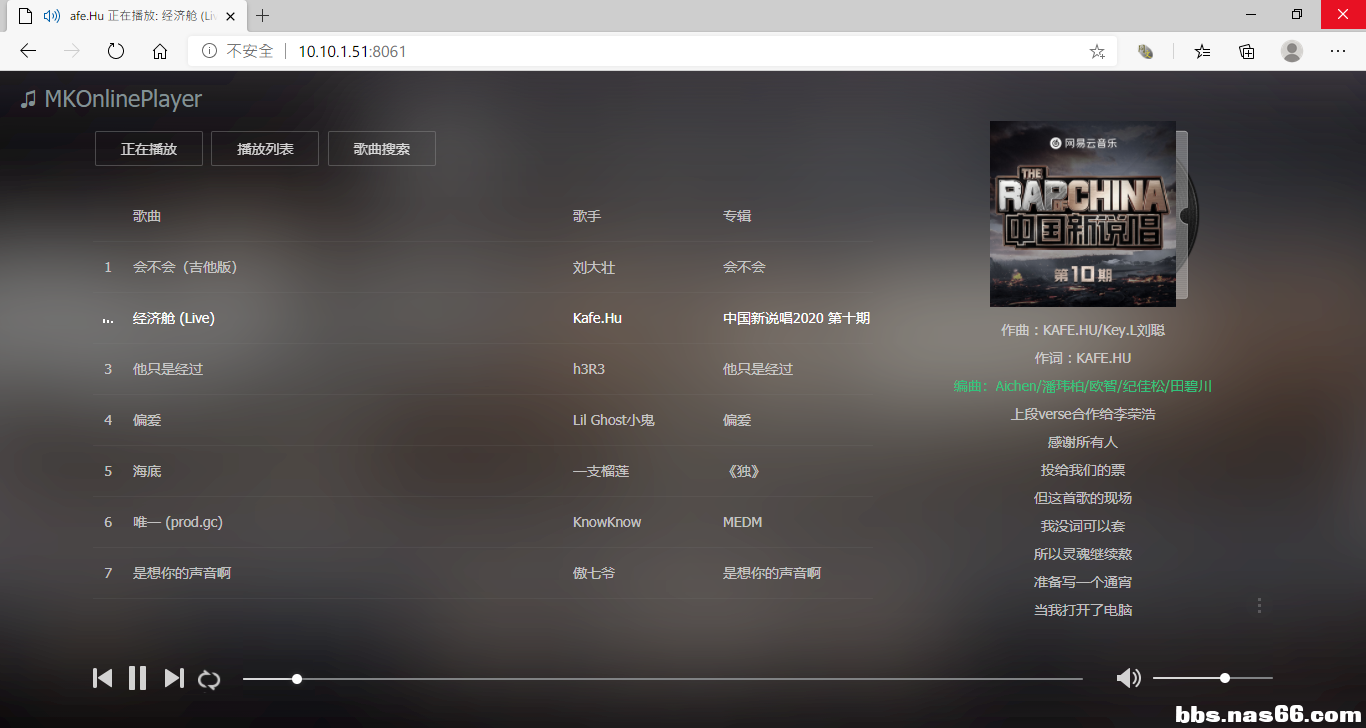Open the 正在播放 tab
The width and height of the screenshot is (1366, 728).
pyautogui.click(x=149, y=149)
